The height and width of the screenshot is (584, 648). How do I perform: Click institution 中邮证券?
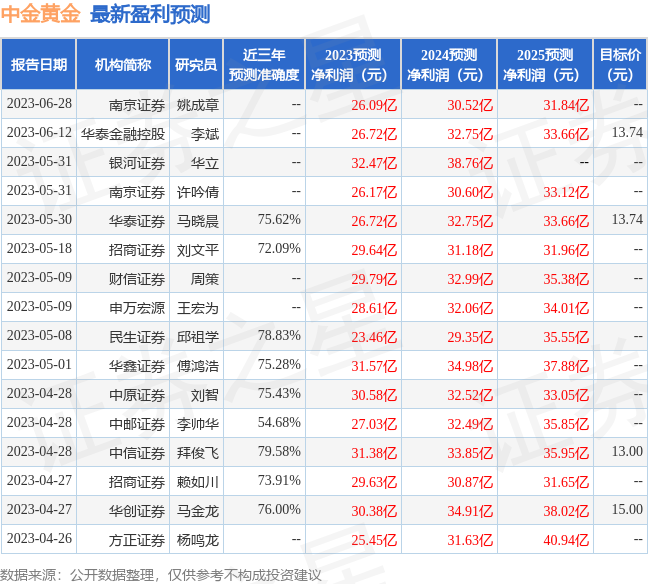pos(137,424)
